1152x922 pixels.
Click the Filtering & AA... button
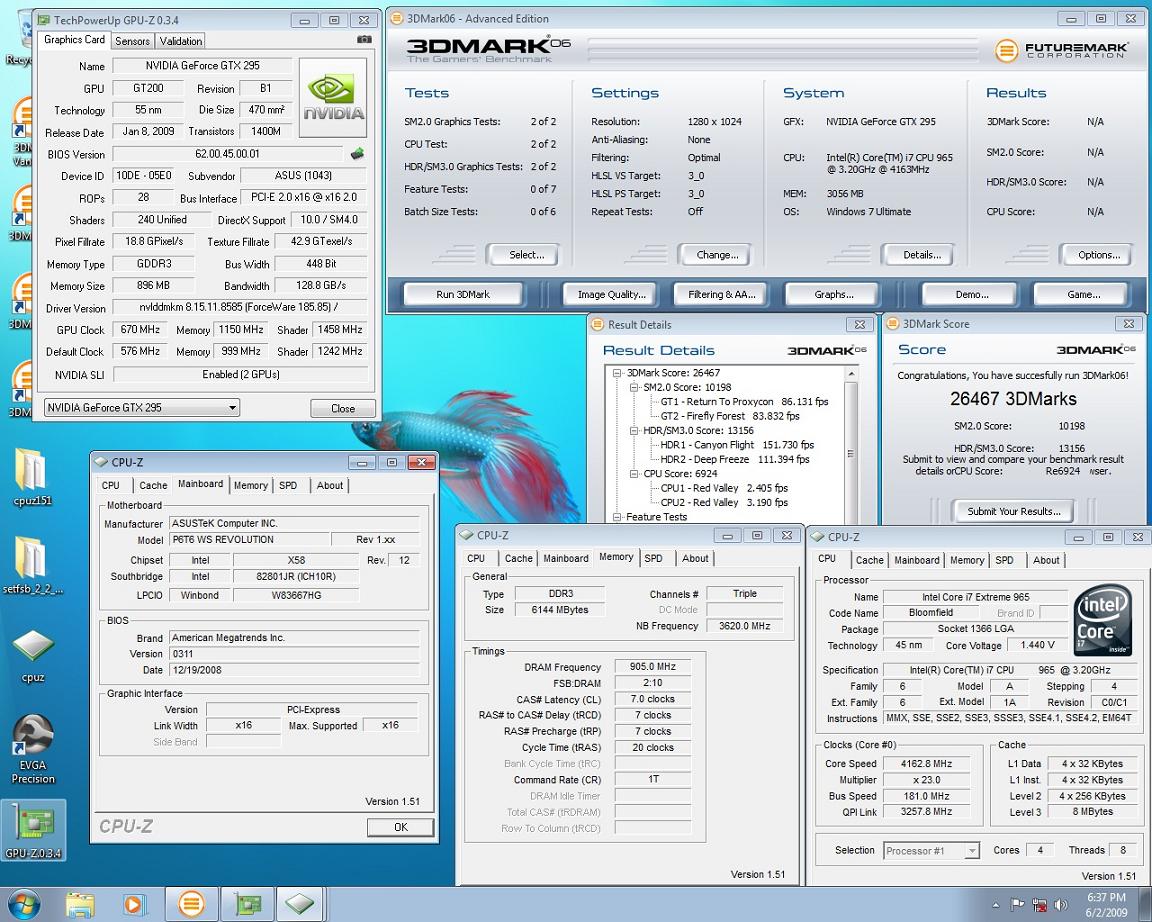tap(721, 295)
